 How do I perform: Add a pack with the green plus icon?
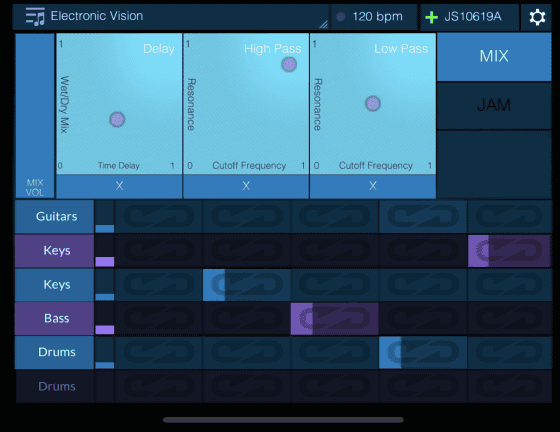(431, 17)
